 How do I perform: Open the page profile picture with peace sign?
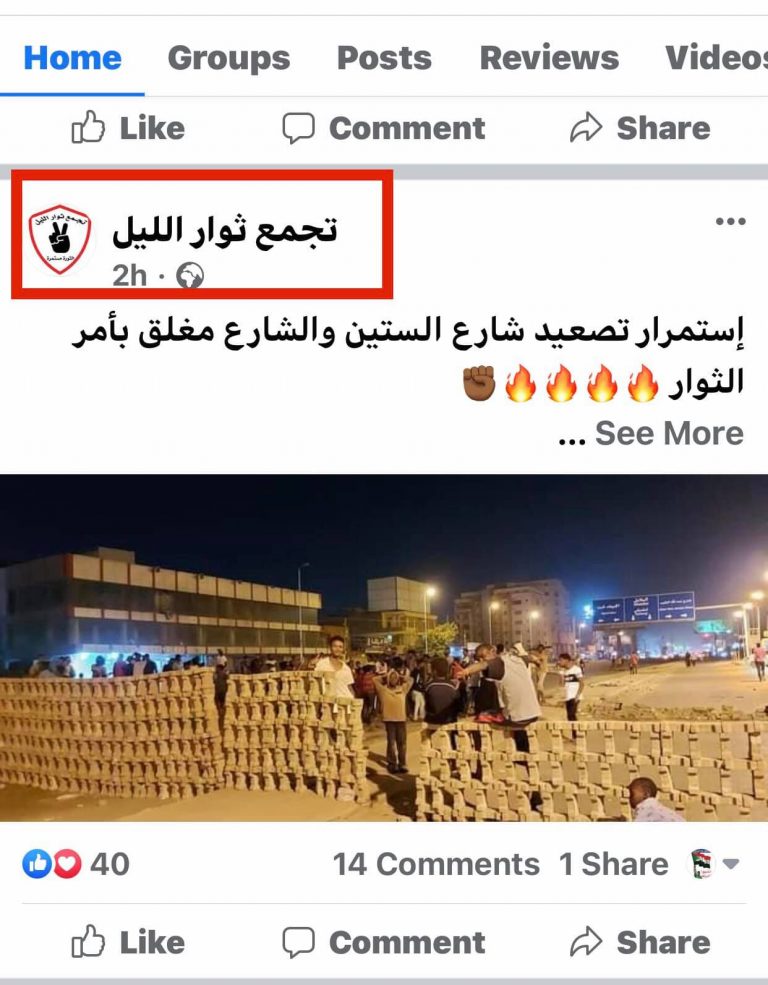tap(60, 239)
